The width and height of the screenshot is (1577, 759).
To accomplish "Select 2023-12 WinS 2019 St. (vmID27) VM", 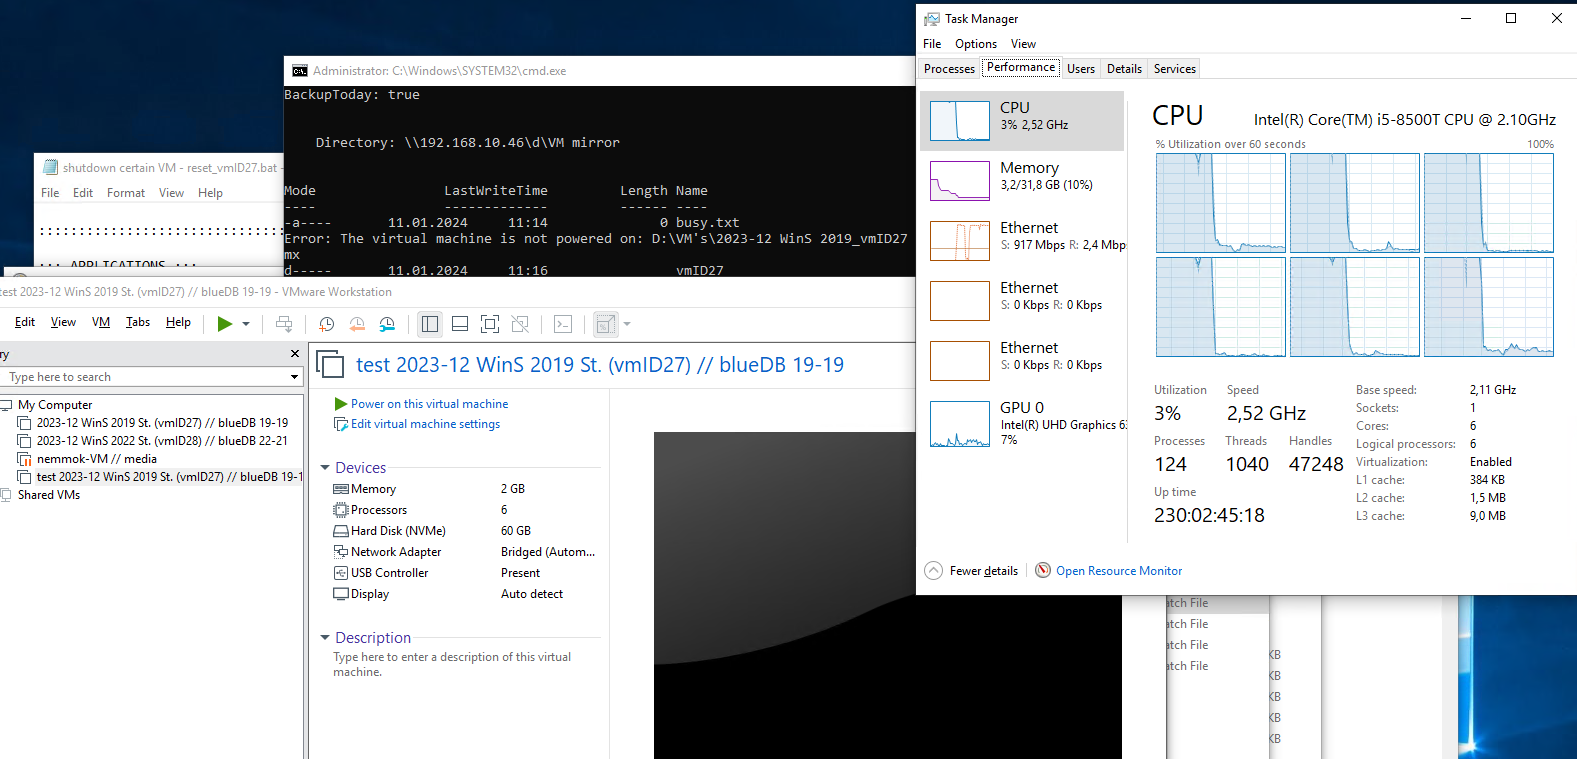I will [x=162, y=423].
